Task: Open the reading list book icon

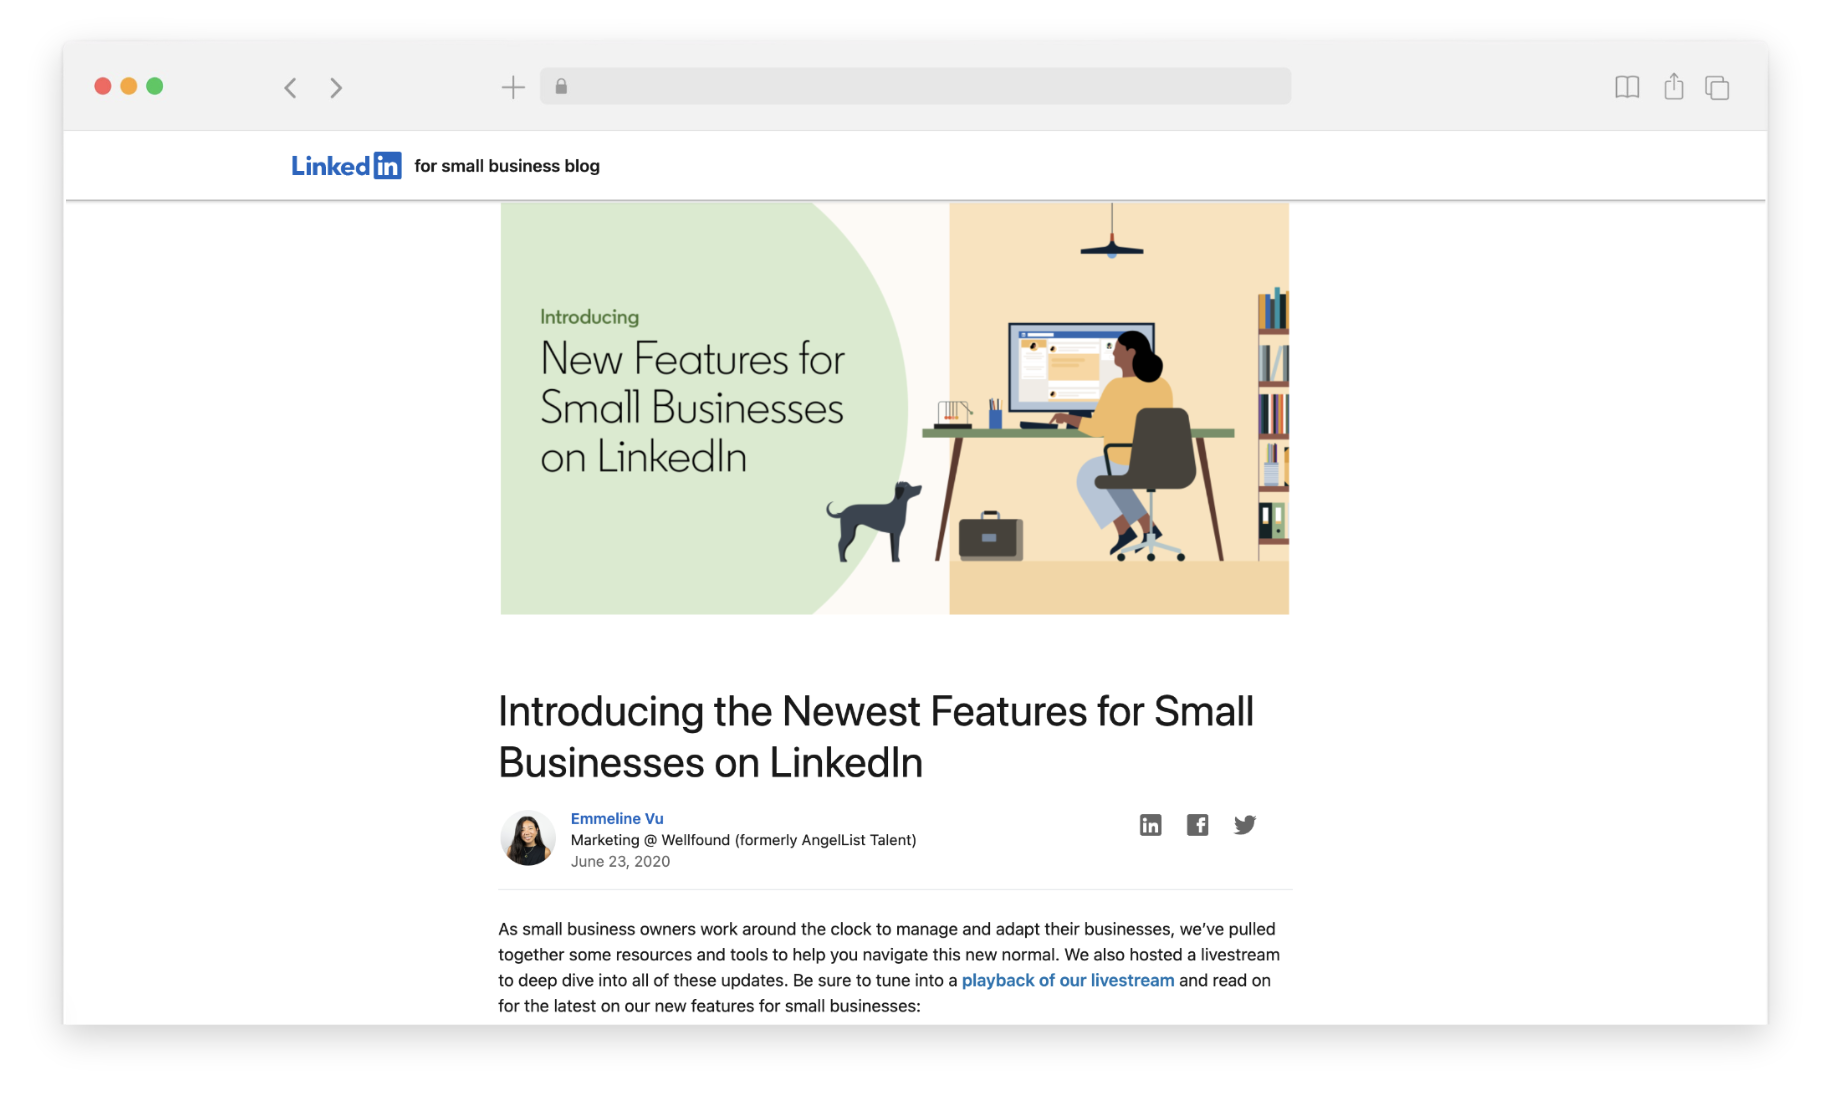Action: pyautogui.click(x=1627, y=87)
